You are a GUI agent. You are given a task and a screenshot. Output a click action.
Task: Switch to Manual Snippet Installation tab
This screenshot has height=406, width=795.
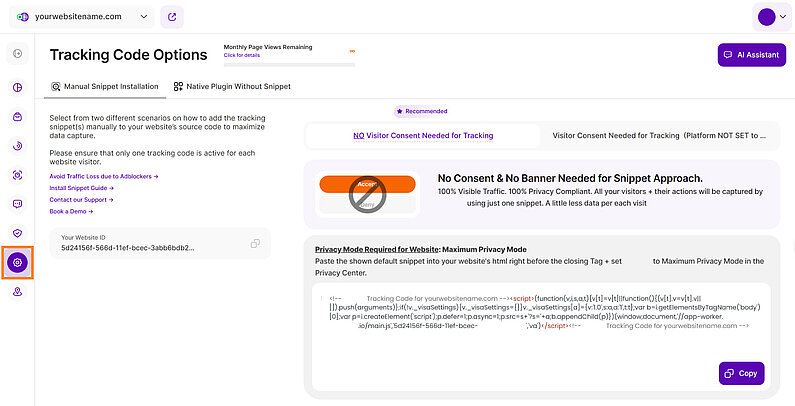pyautogui.click(x=104, y=87)
